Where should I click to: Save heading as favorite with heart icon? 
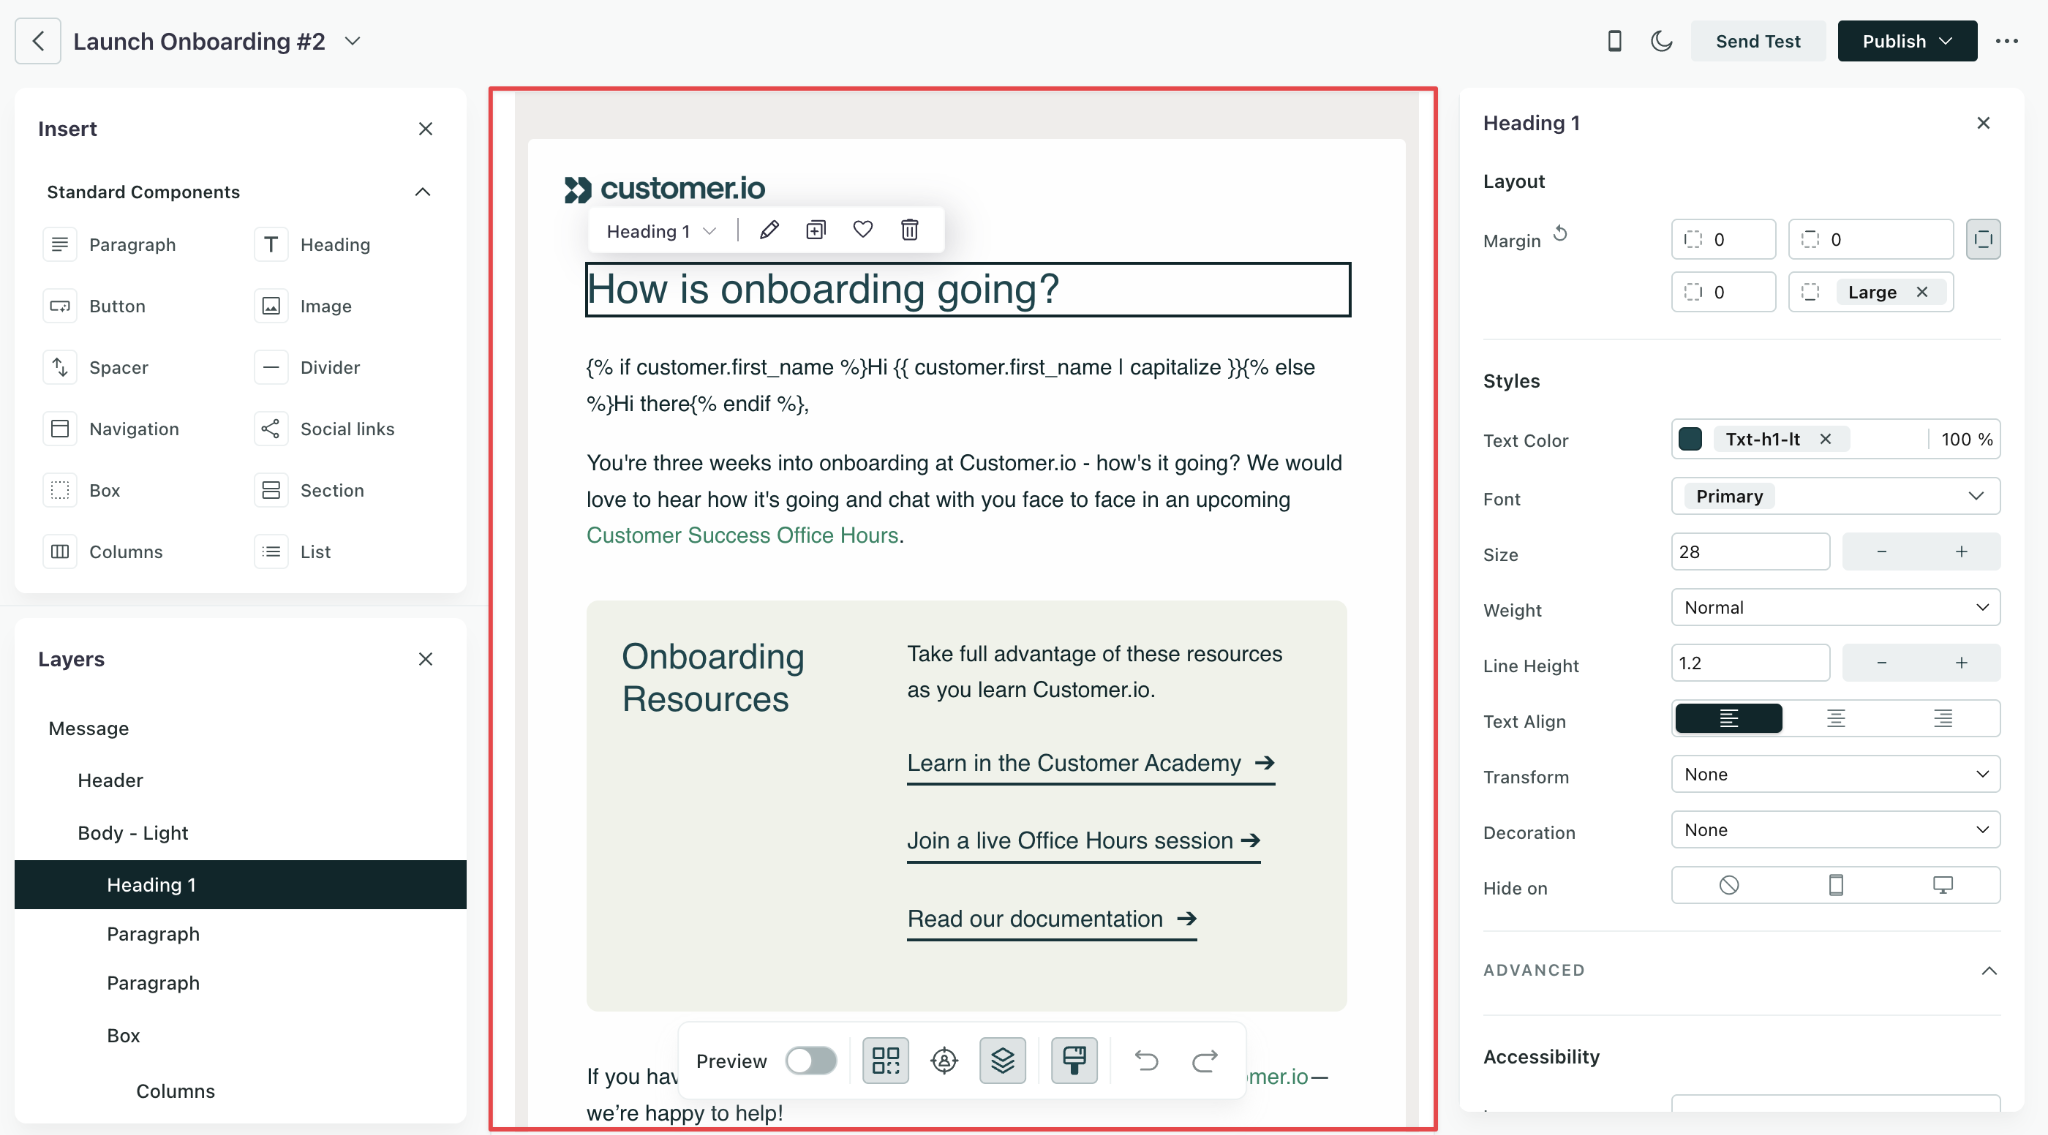863,230
